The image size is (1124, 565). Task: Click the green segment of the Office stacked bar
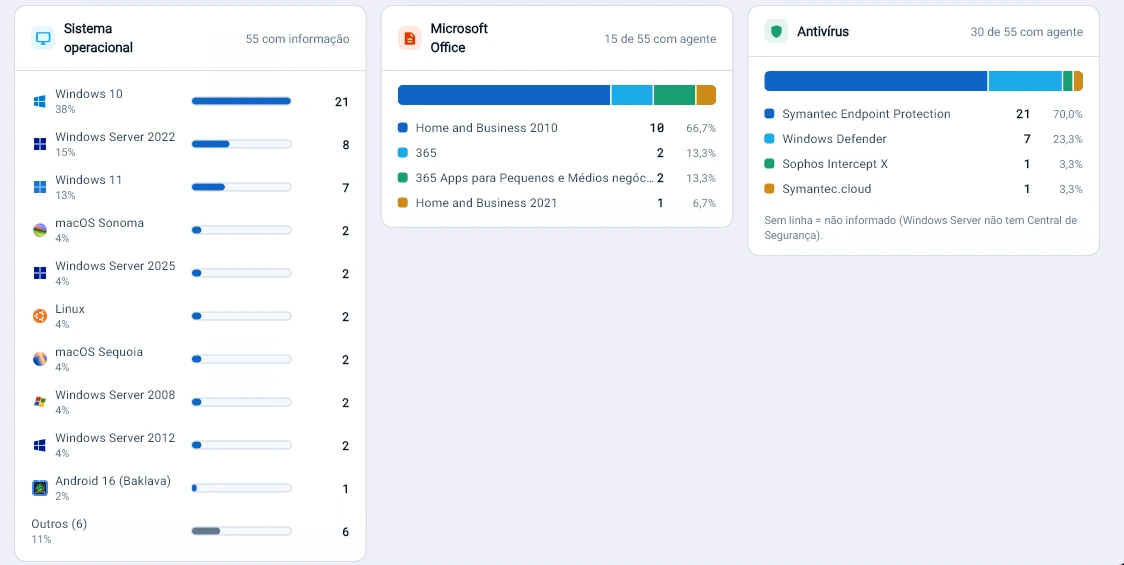click(675, 95)
